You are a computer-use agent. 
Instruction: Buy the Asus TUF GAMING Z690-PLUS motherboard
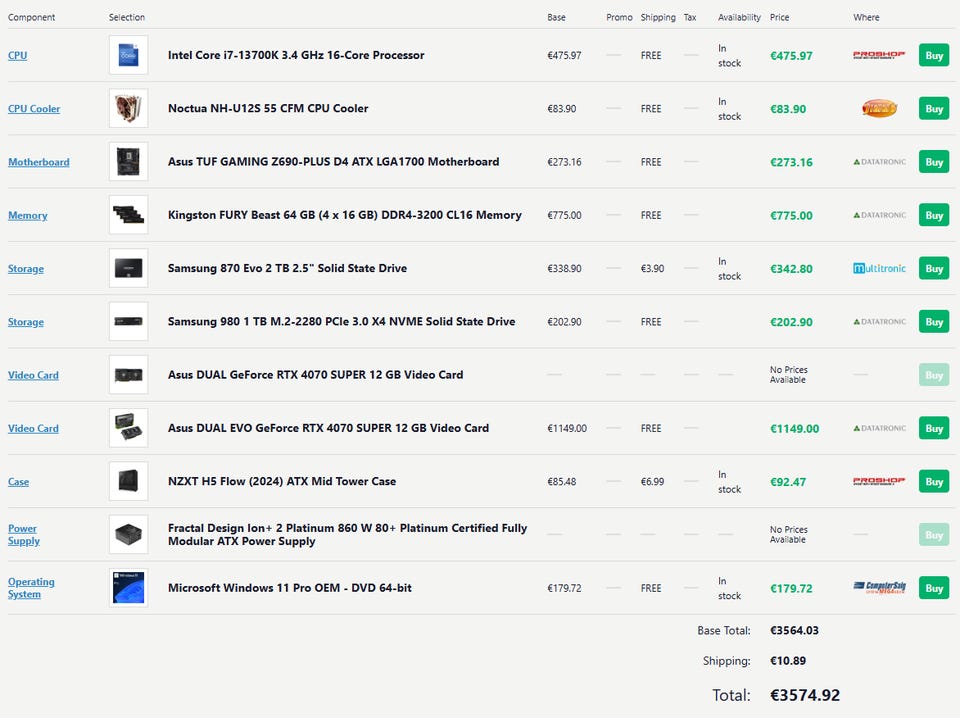click(934, 162)
